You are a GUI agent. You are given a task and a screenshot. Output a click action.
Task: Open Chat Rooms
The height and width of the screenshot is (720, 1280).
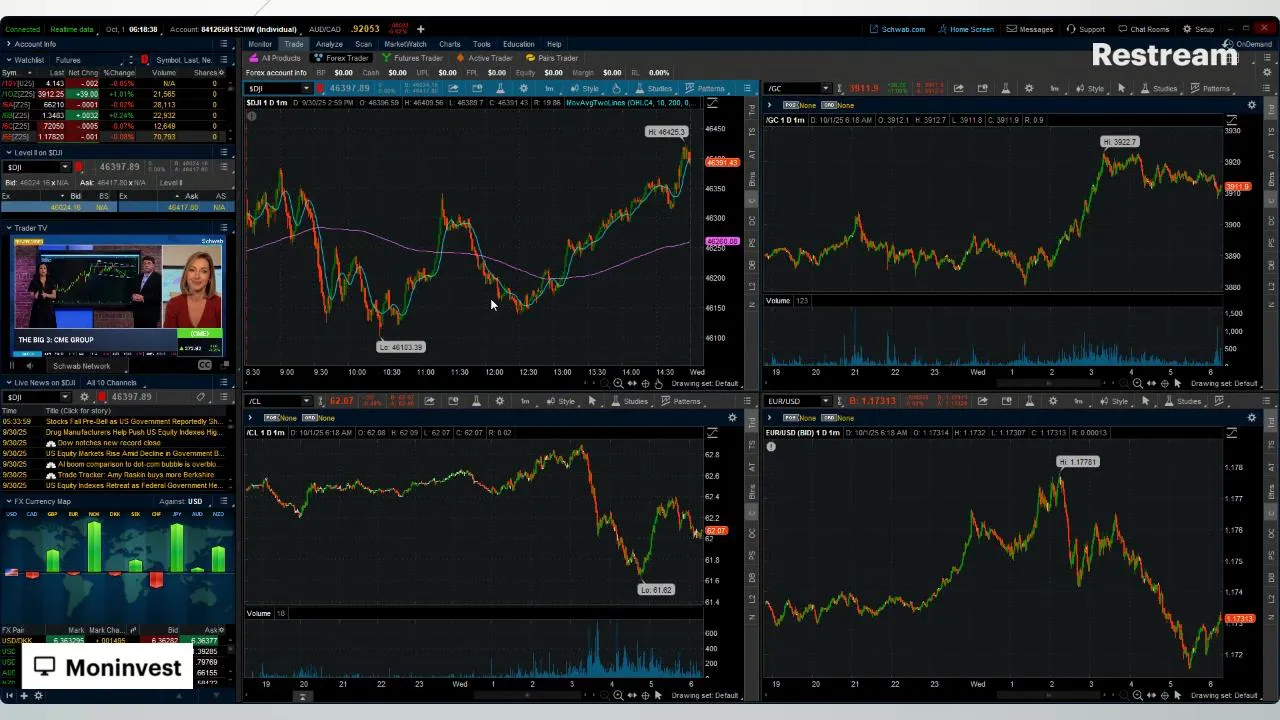(1143, 29)
